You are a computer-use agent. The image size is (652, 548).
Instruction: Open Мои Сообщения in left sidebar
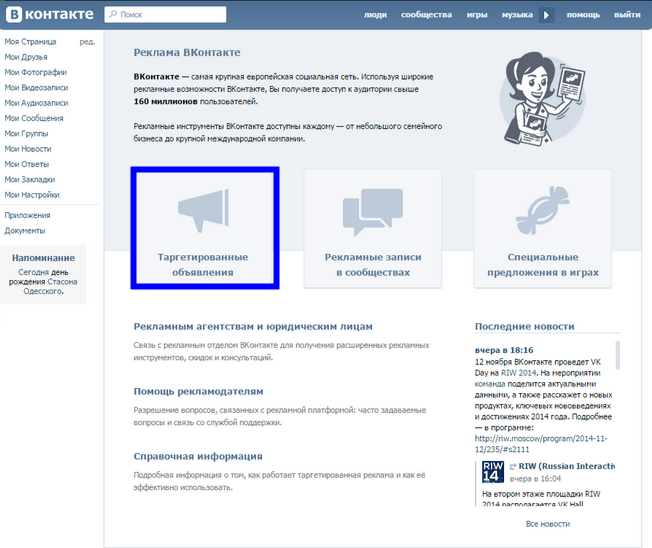coord(33,118)
